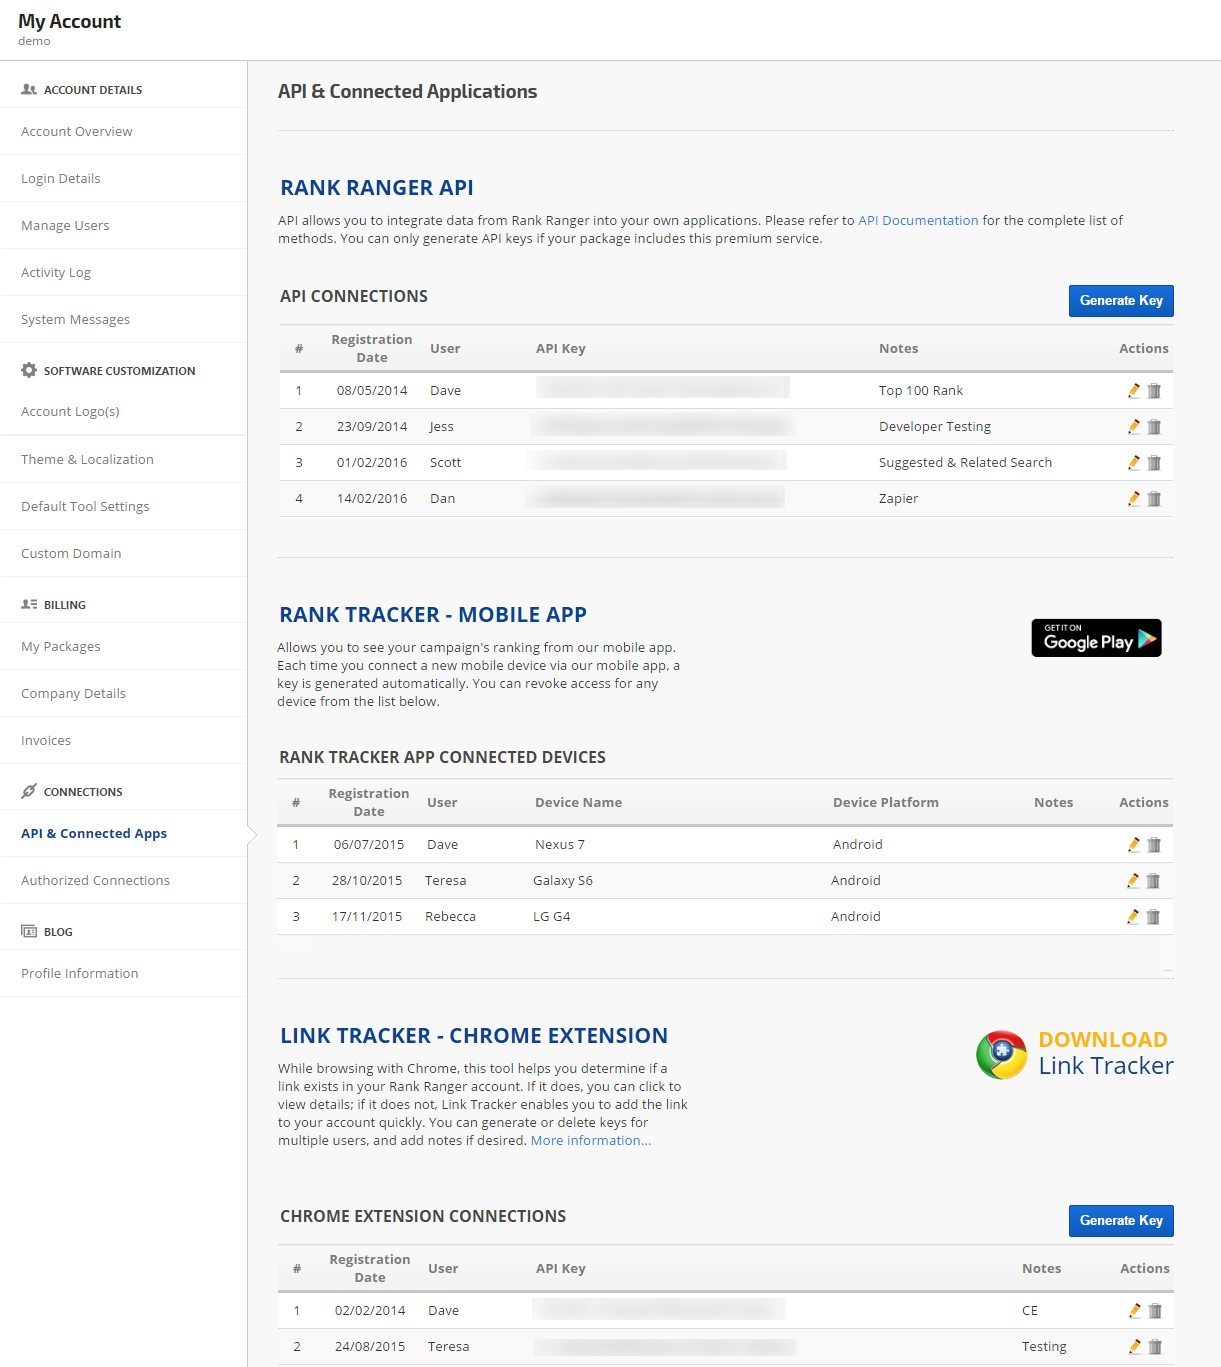The image size is (1221, 1367).
Task: Select the Galaxy S6 device name
Action: 563,881
